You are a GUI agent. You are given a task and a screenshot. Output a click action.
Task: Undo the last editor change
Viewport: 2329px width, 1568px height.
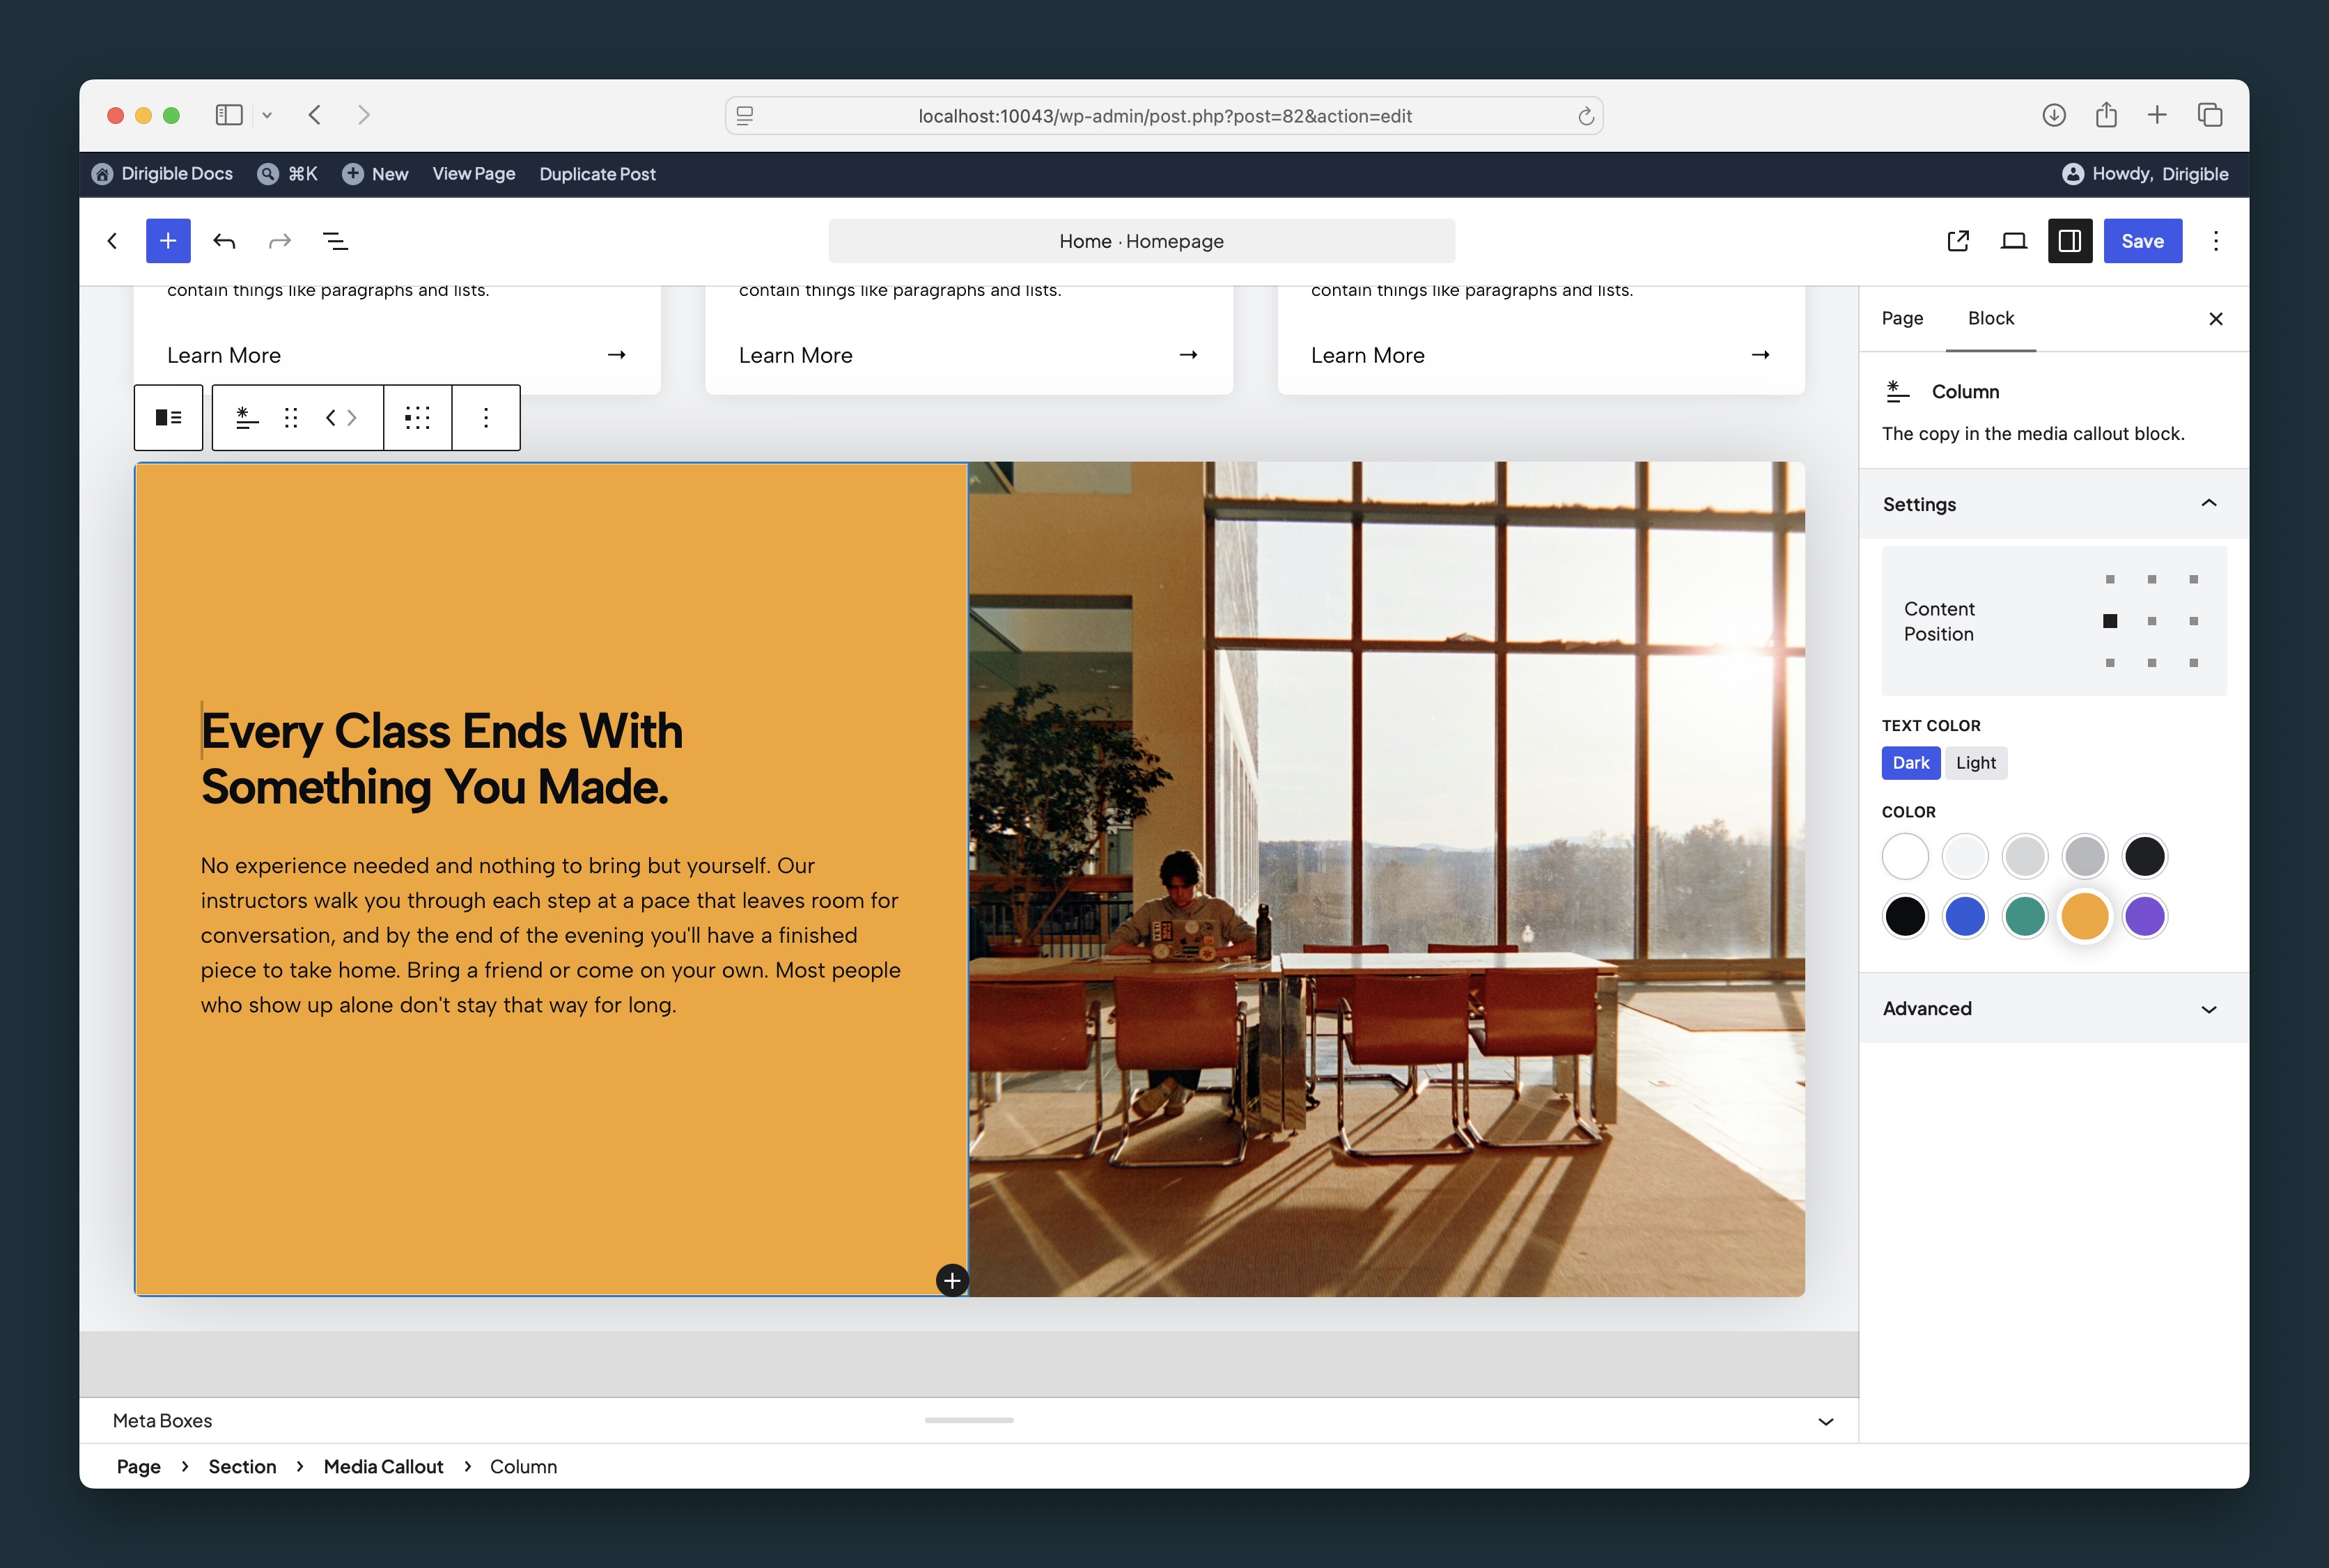pos(224,241)
